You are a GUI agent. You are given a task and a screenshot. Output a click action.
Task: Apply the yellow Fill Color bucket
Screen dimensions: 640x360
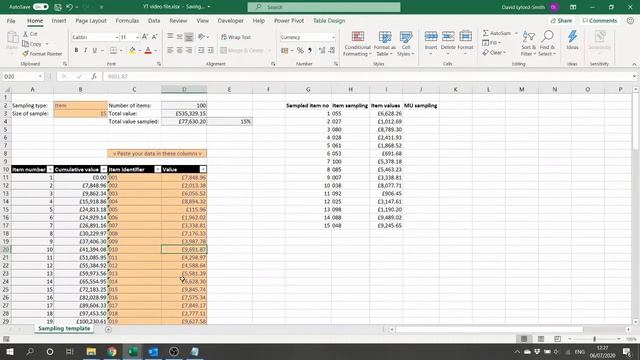[x=132, y=50]
